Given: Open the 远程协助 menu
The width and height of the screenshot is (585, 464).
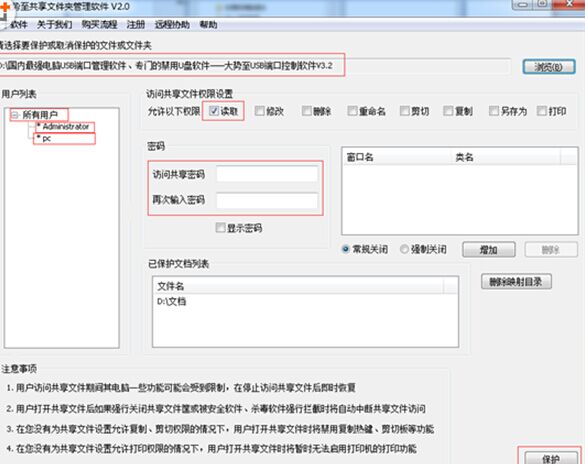Looking at the screenshot, I should pyautogui.click(x=172, y=25).
